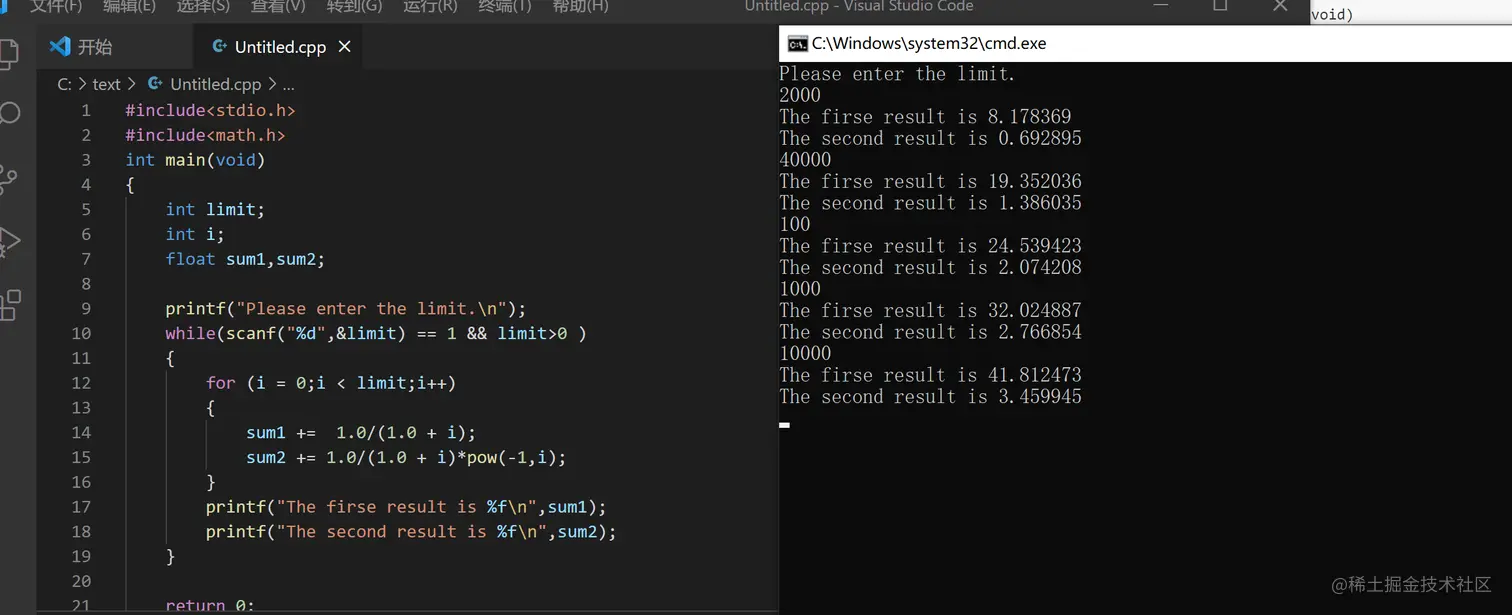Open the Run and Debug view
Image resolution: width=1512 pixels, height=615 pixels.
(9, 241)
